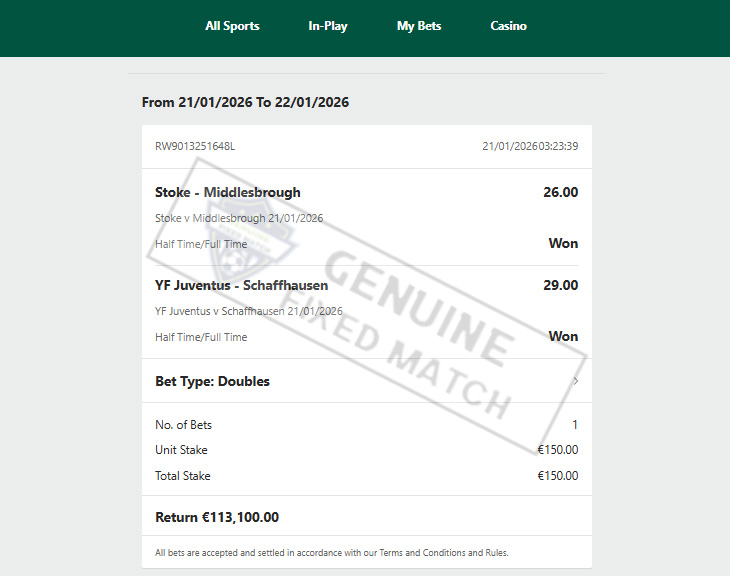This screenshot has width=730, height=576.
Task: Click the Total Stake €150.00 amount
Action: [x=558, y=476]
